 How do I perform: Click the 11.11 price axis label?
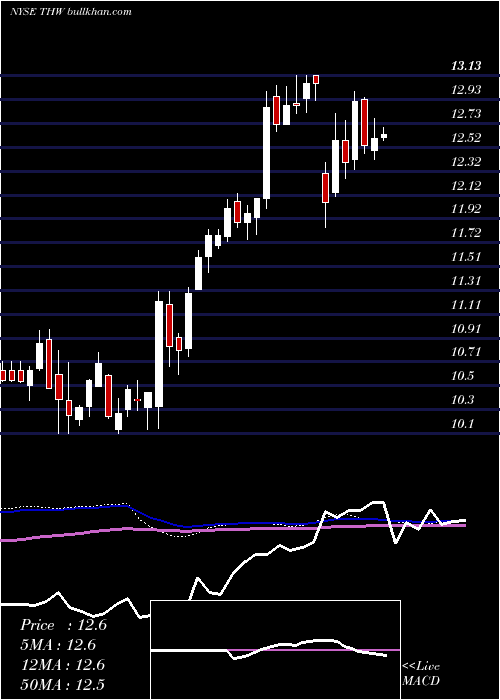pyautogui.click(x=466, y=305)
